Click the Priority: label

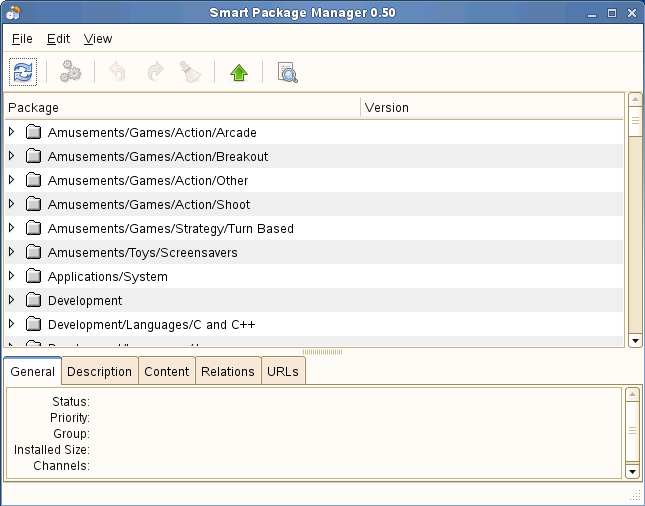pos(70,418)
